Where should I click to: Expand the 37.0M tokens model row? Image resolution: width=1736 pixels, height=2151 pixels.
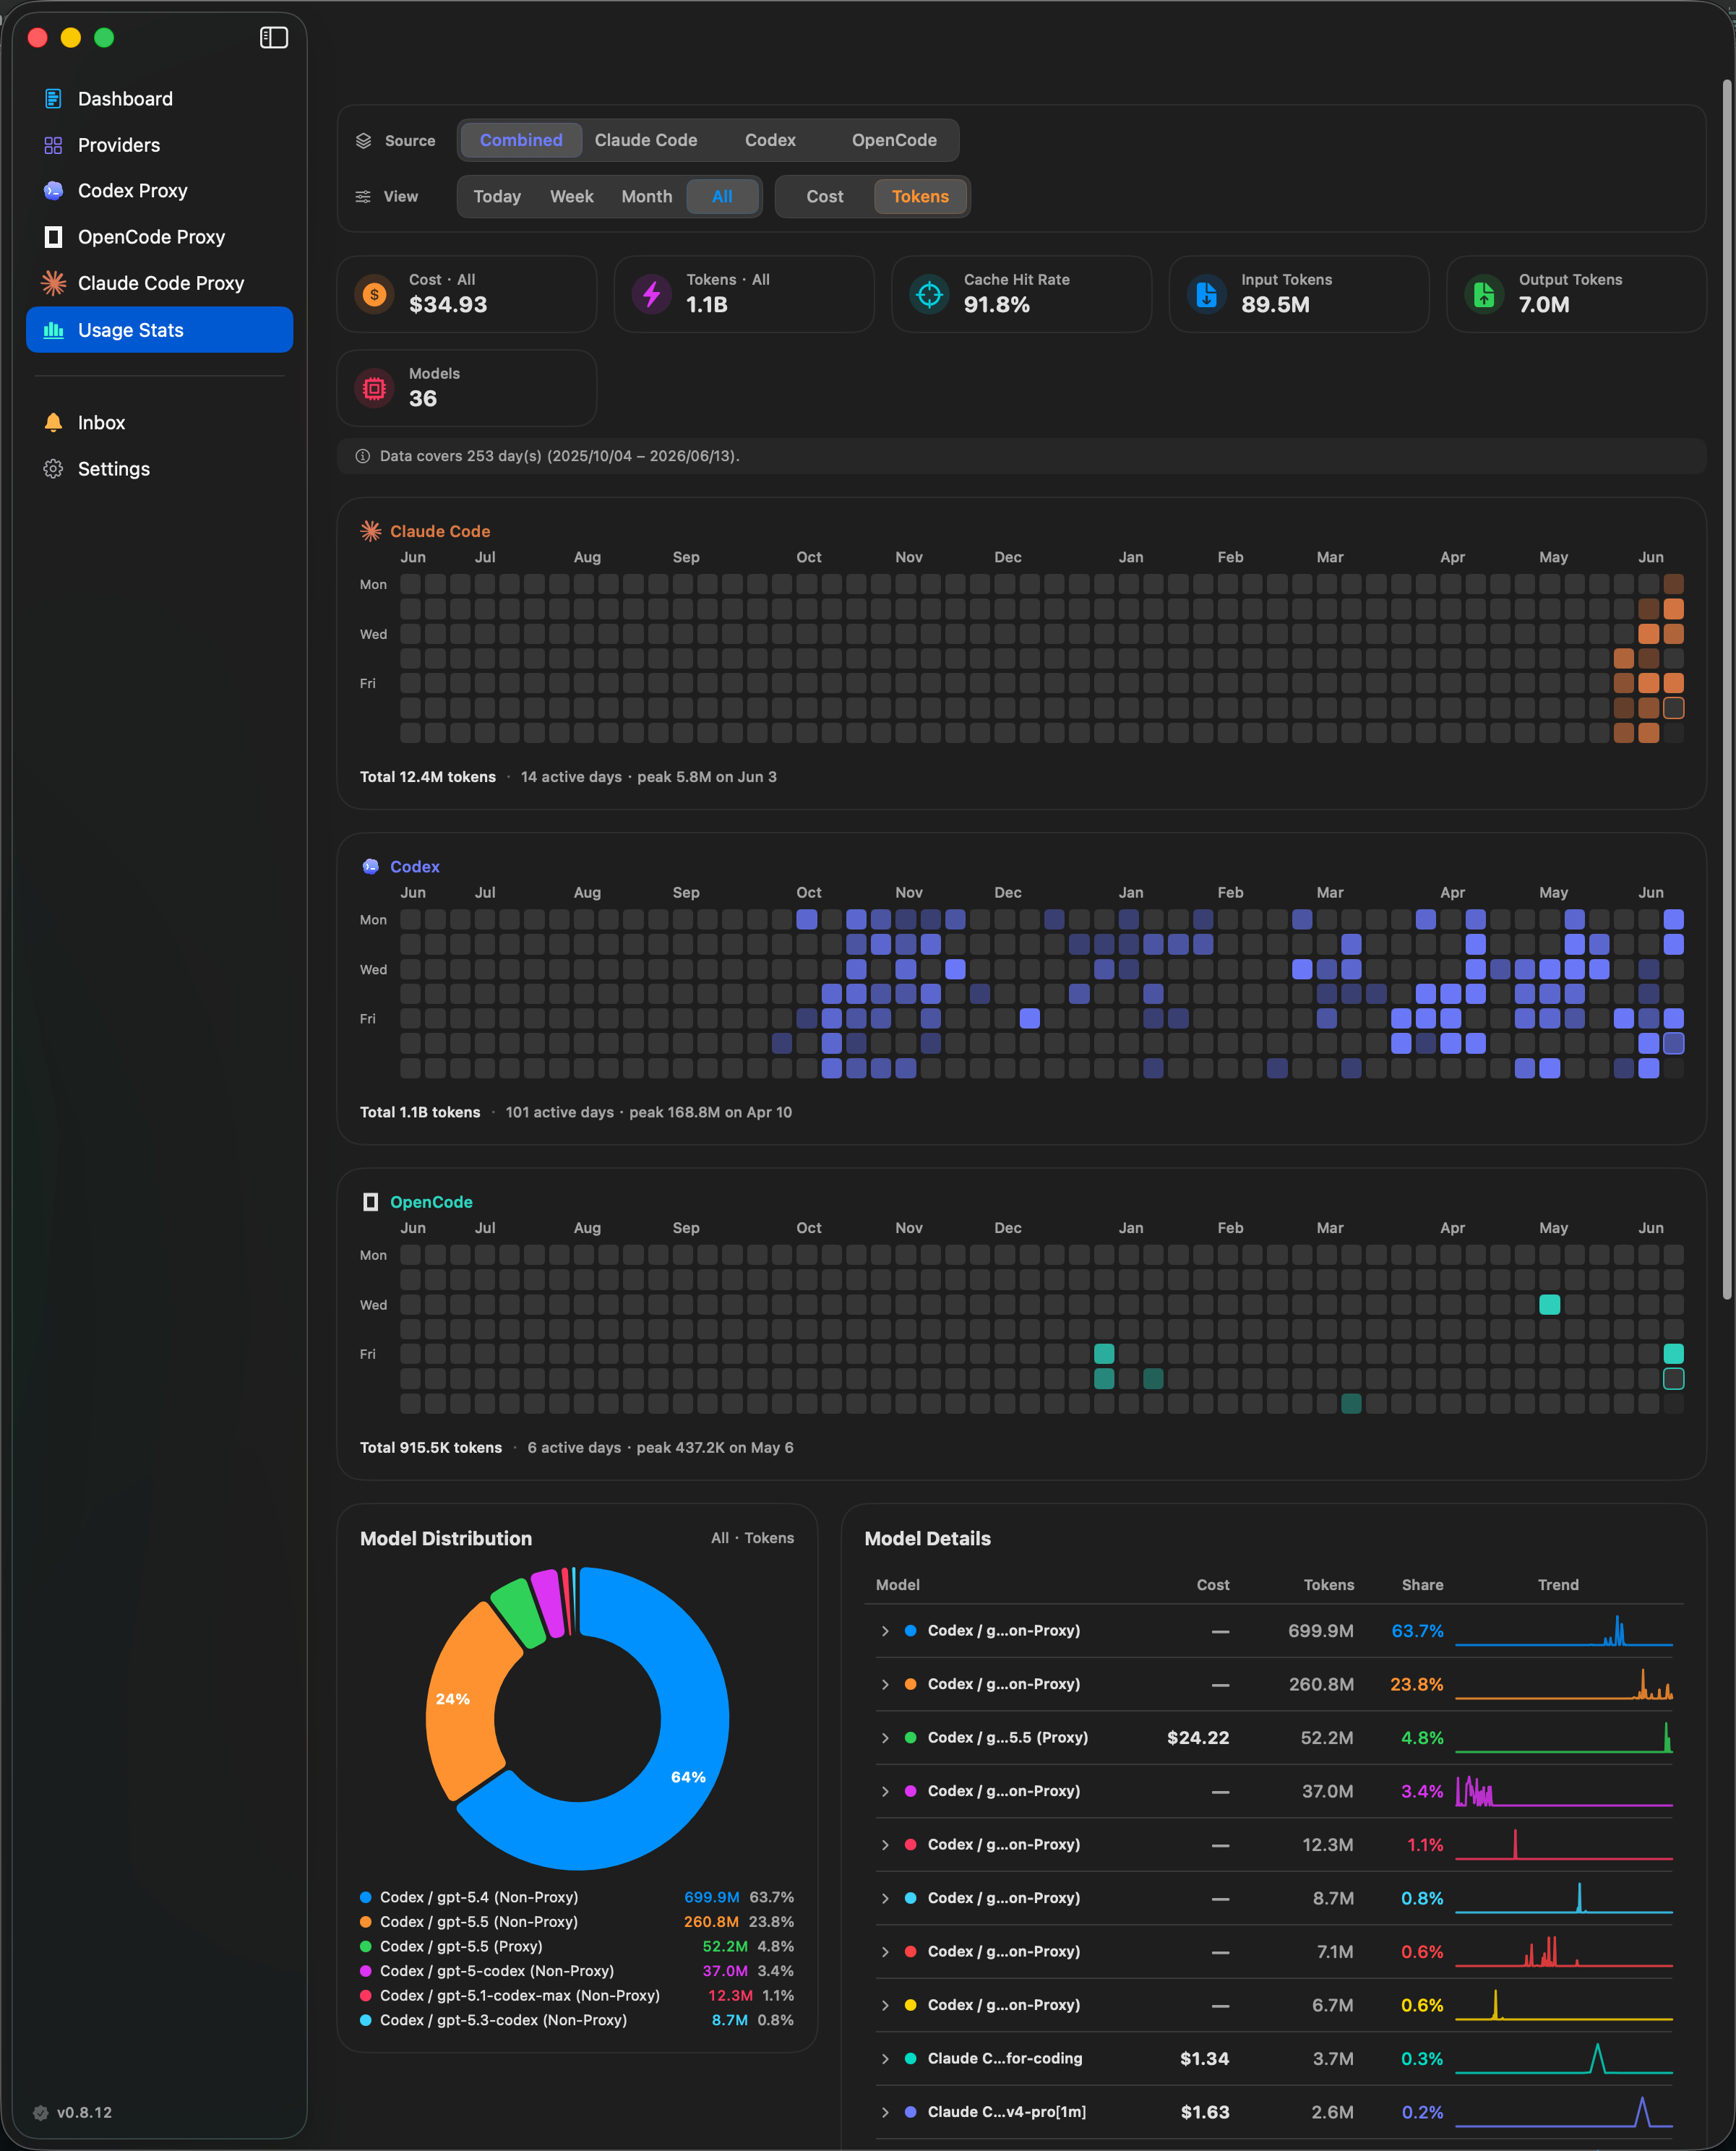pos(885,1792)
